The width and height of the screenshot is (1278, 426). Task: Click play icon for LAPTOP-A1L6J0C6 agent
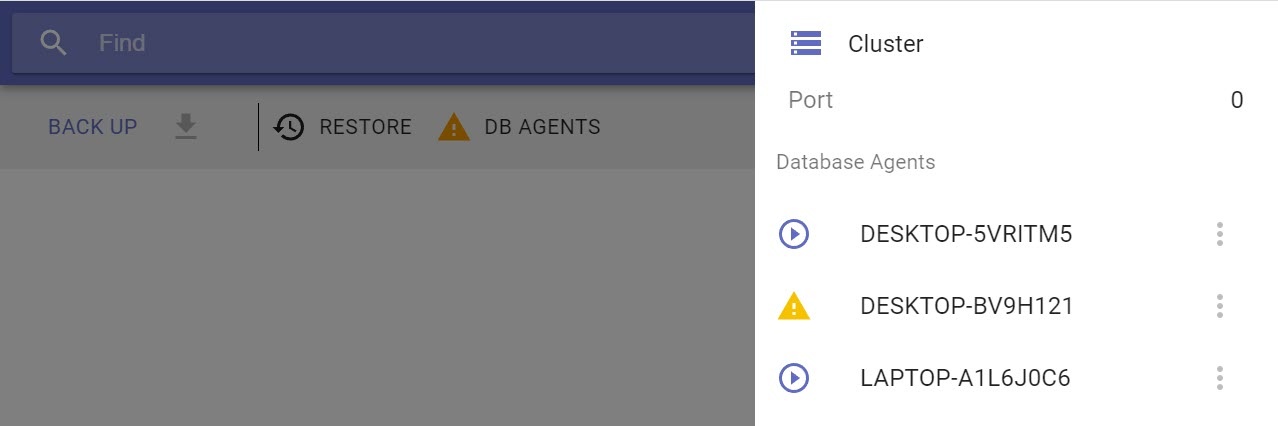tap(794, 378)
